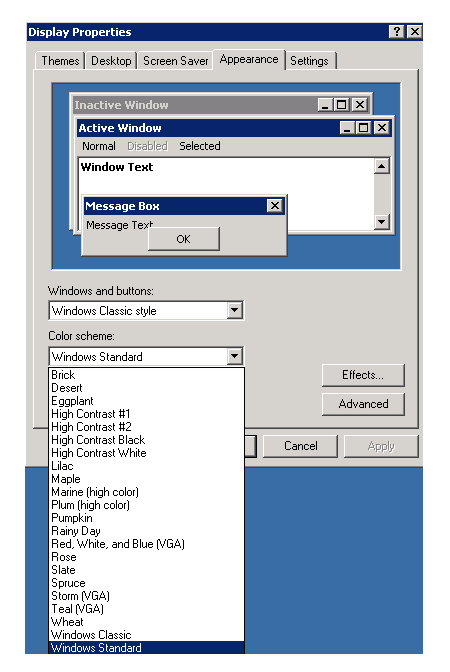The image size is (450, 672).
Task: Click the Advanced button
Action: click(363, 404)
